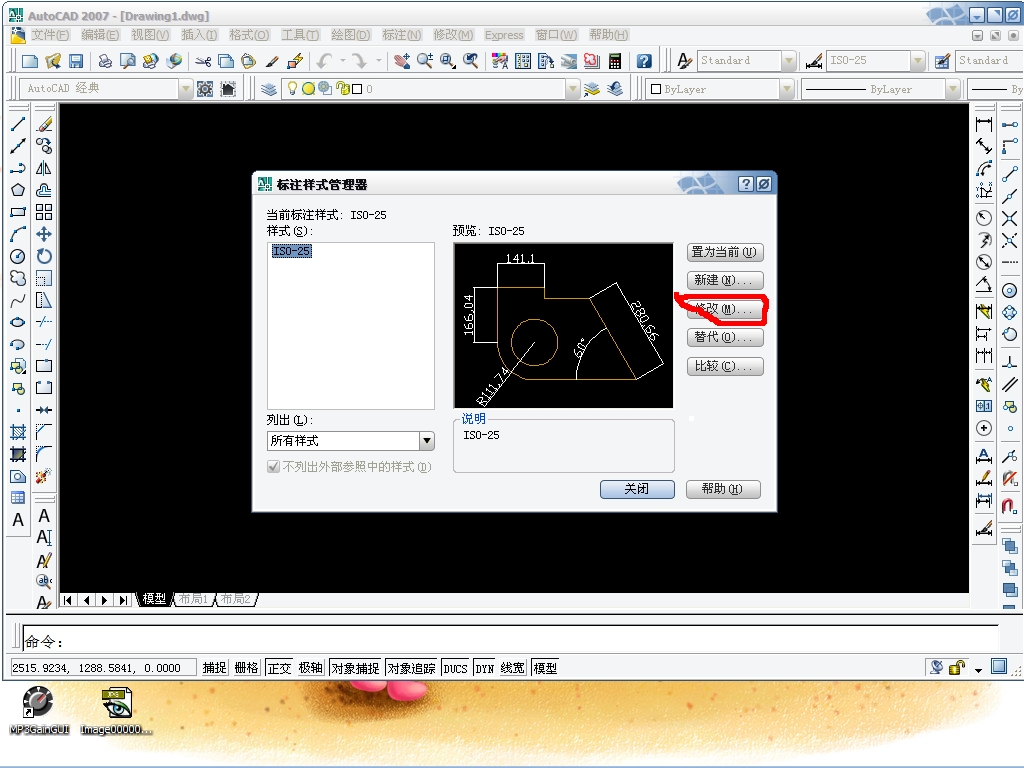Click the 替代(O)... button
Viewport: 1024px width, 768px height.
click(725, 337)
